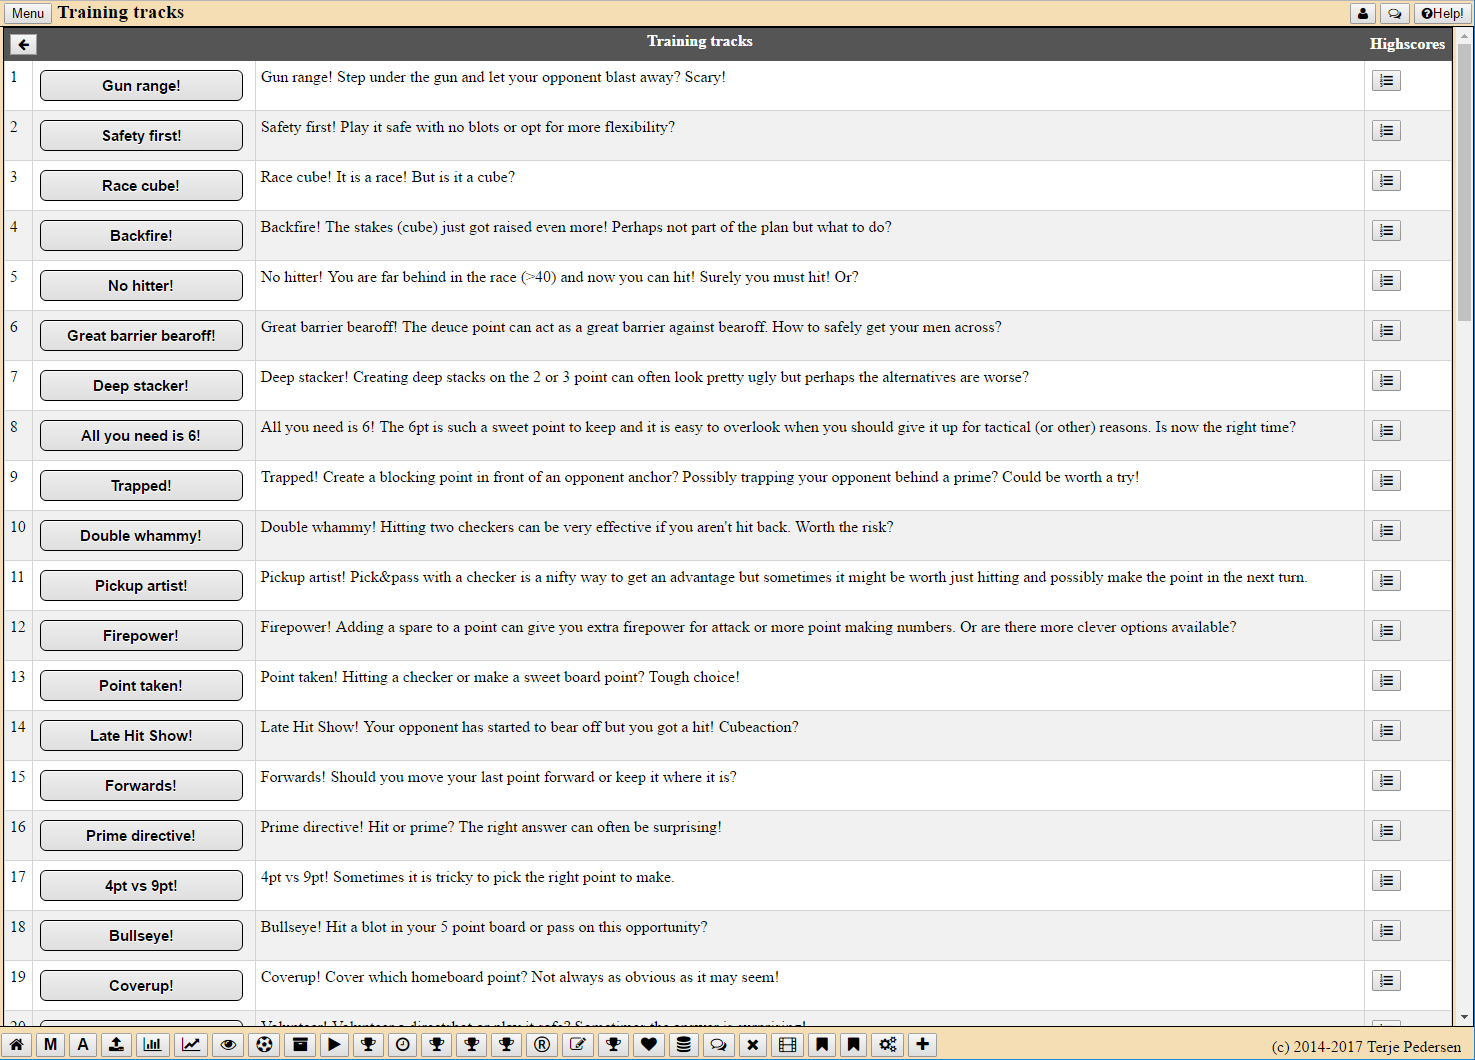The image size is (1475, 1060).
Task: Open the archive box icon
Action: pos(300,1045)
